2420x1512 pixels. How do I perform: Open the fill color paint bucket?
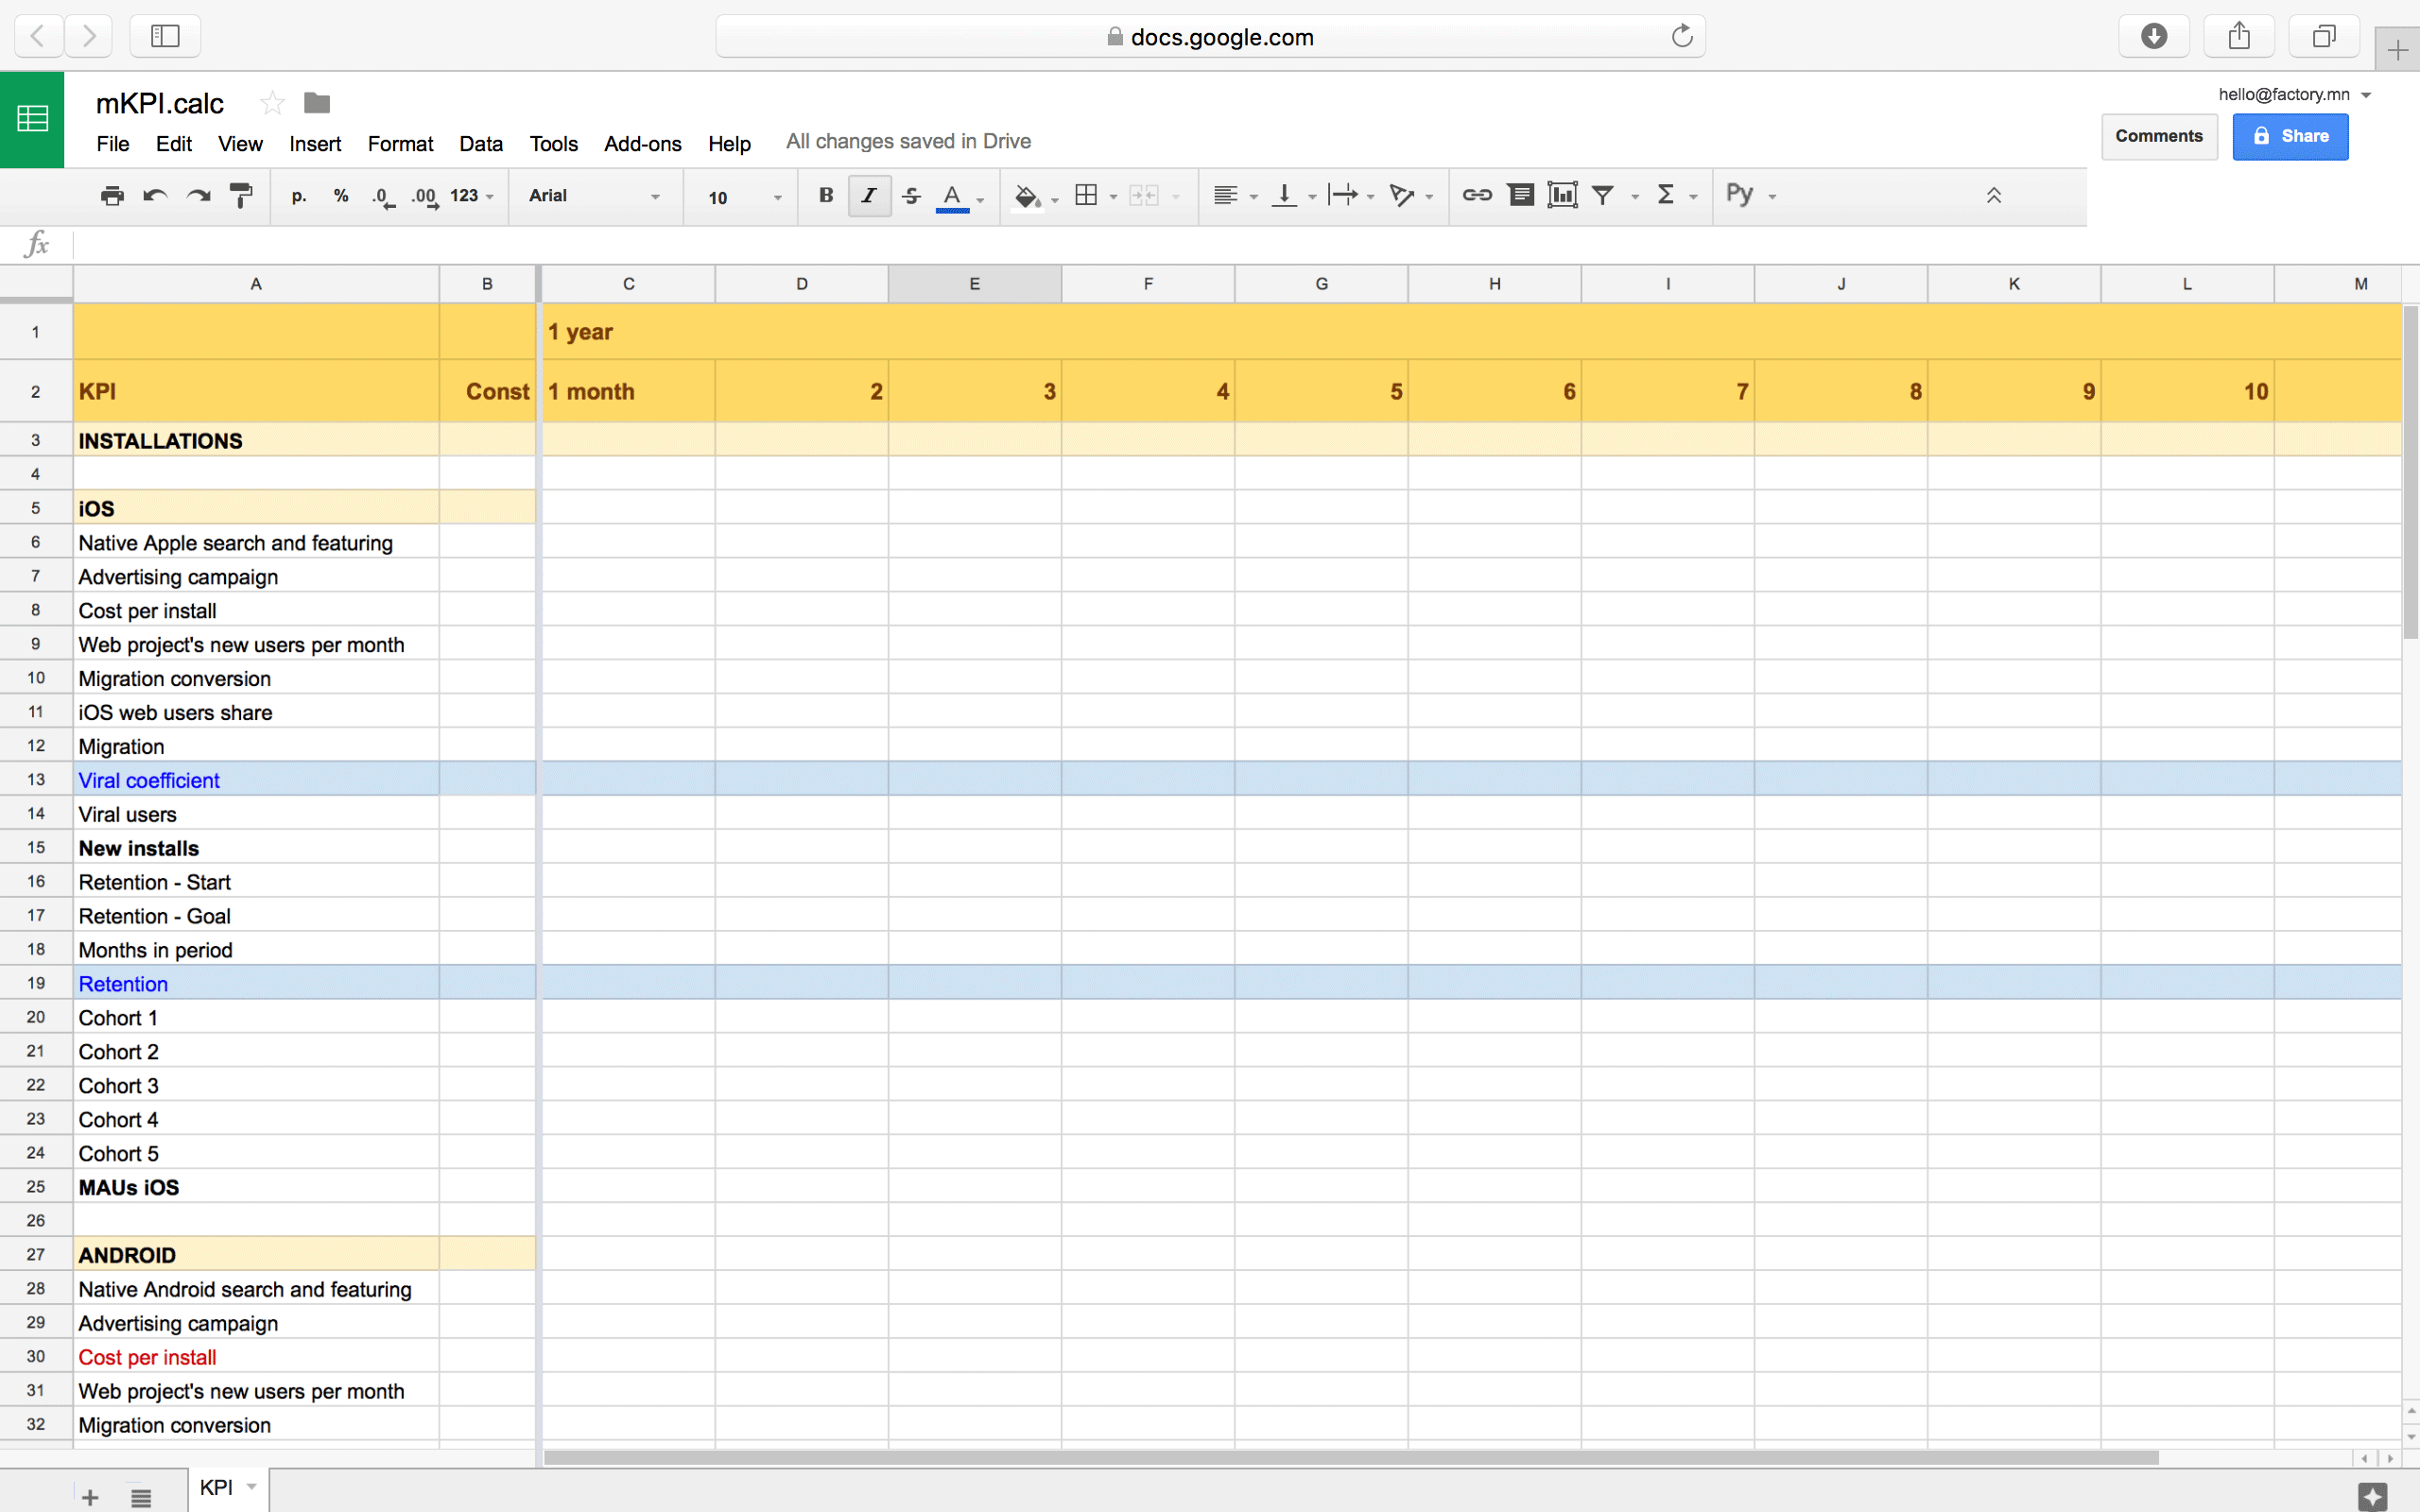1027,196
